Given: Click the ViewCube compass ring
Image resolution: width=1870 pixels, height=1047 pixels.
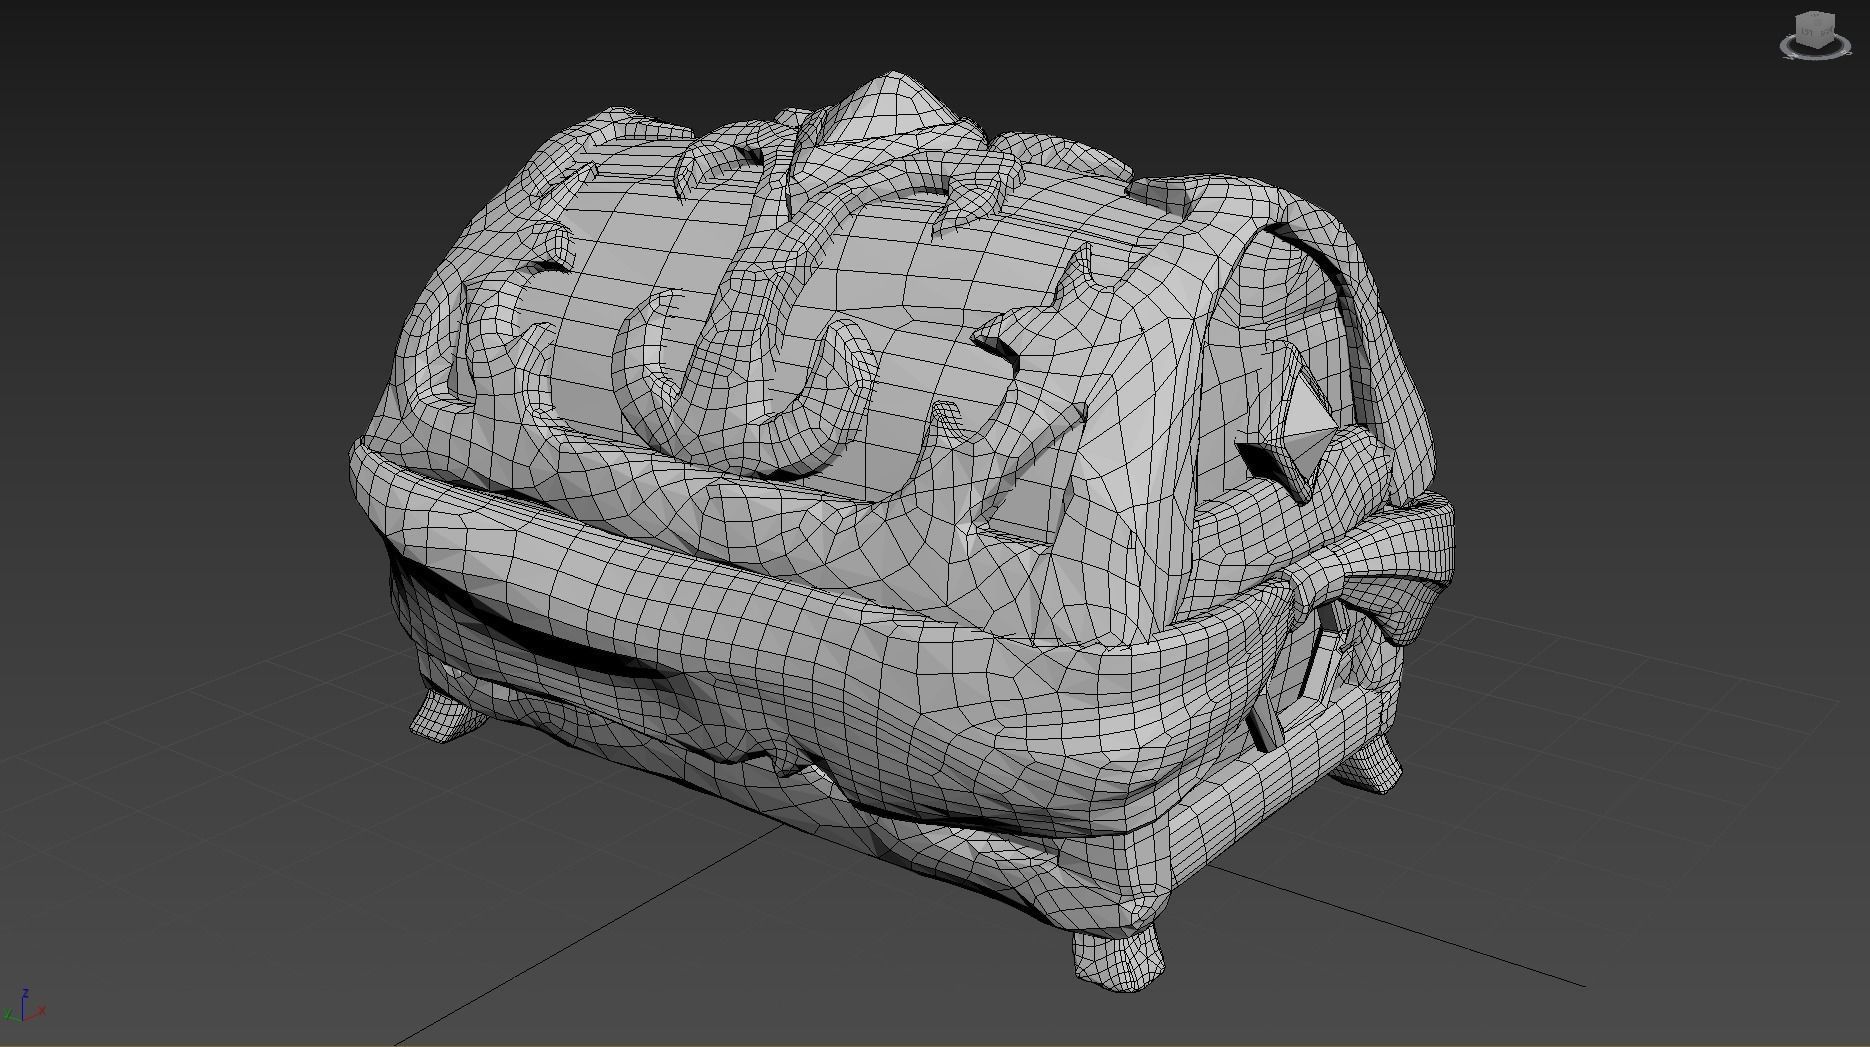Looking at the screenshot, I should coord(1789,48).
